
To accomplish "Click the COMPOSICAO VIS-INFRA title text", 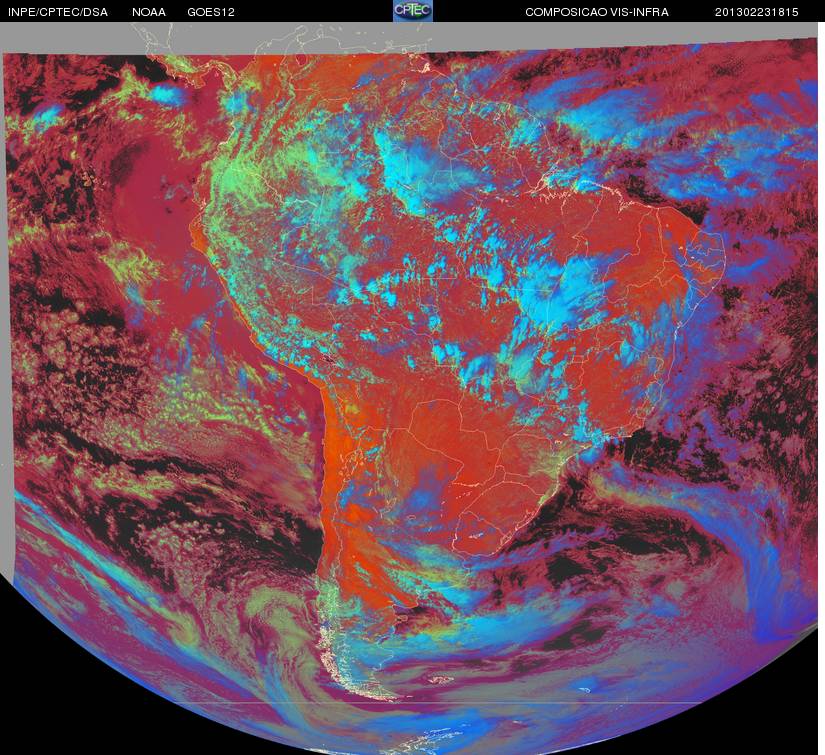I will click(597, 12).
